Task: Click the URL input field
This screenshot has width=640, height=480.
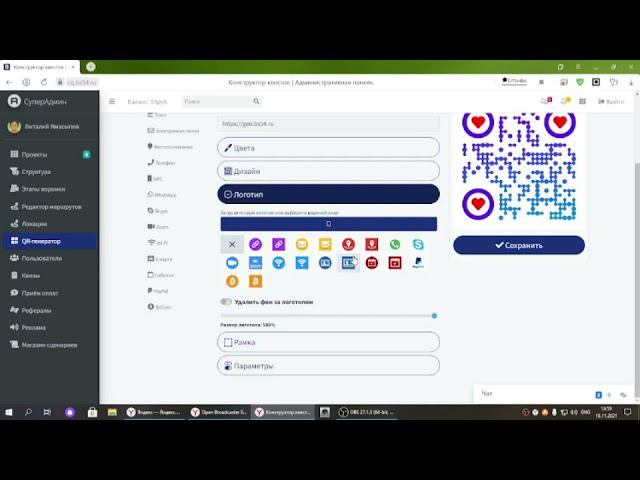Action: pos(329,123)
